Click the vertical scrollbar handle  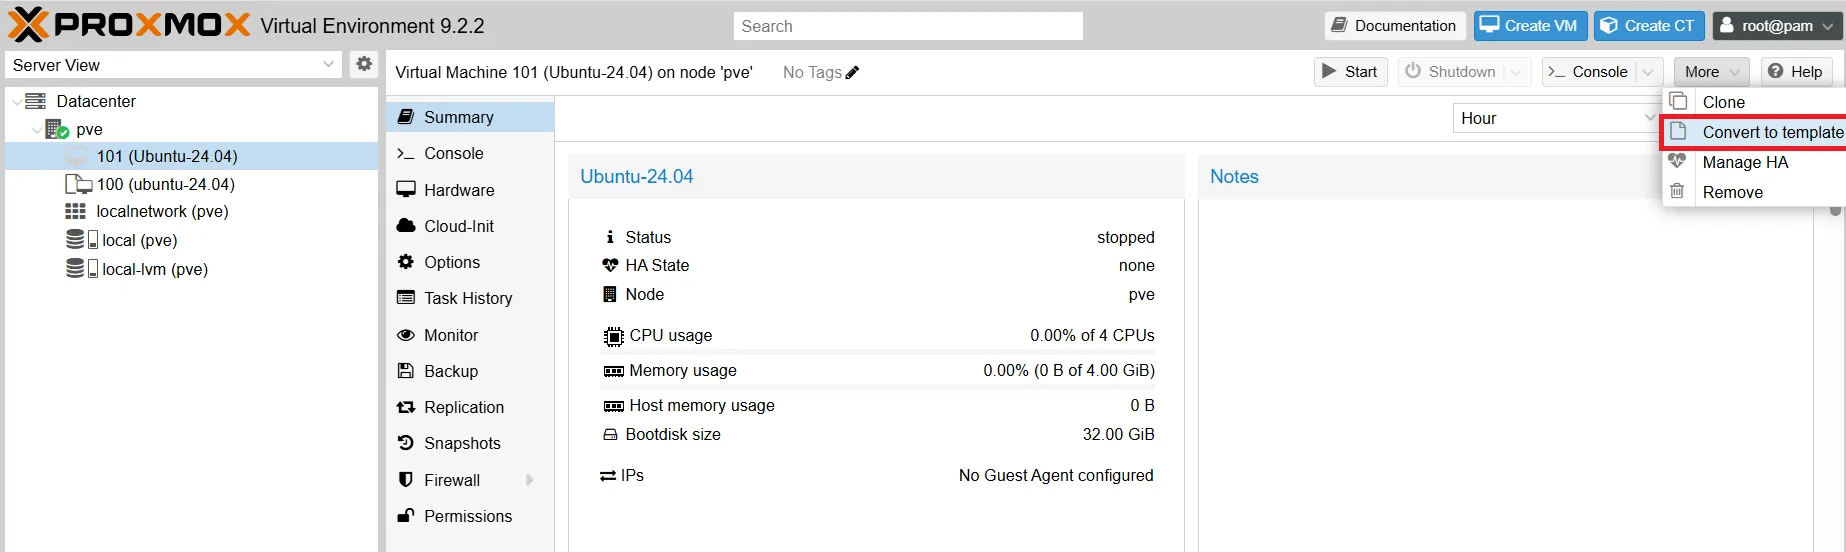[x=1835, y=211]
